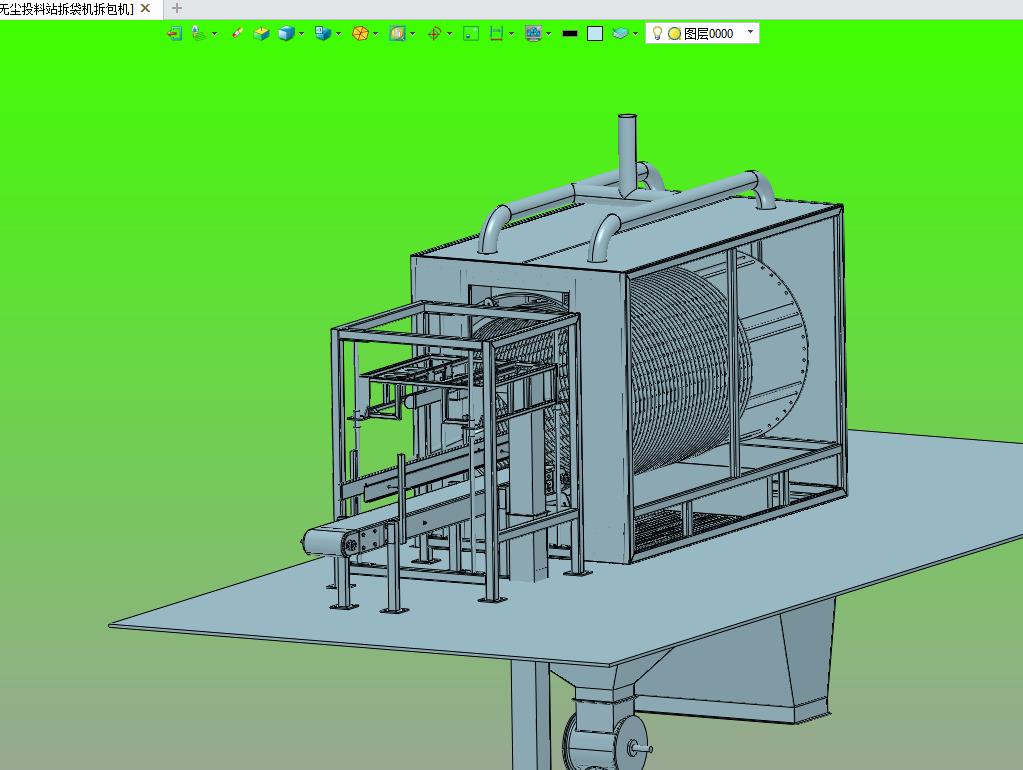Image resolution: width=1023 pixels, height=770 pixels.
Task: Open a new tab with plus button
Action: (177, 8)
